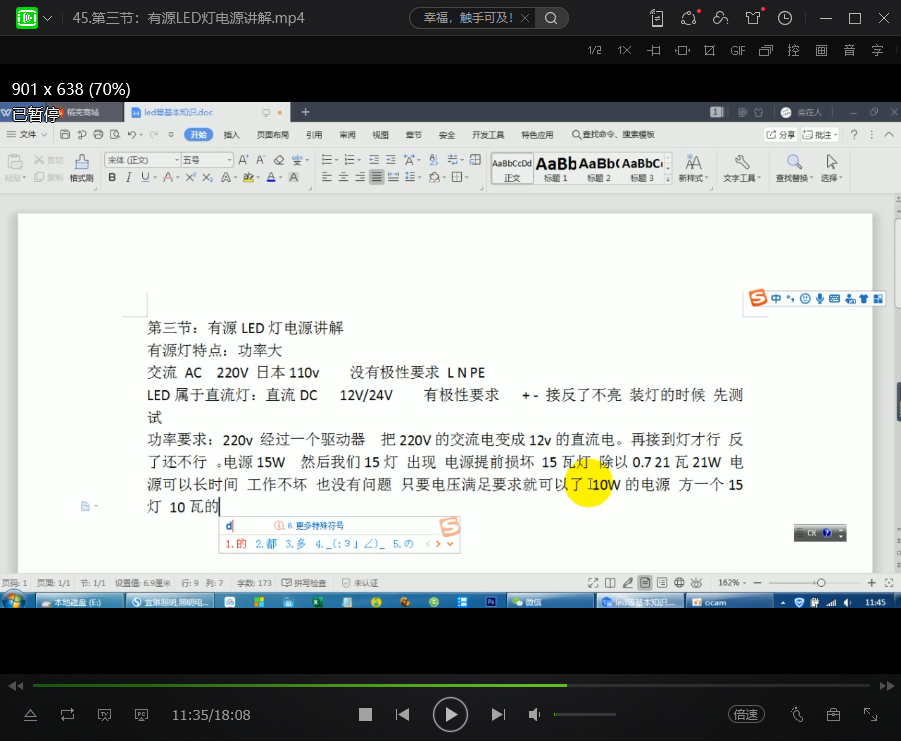Toggle the loop playback mode icon
Viewport: 901px width, 741px height.
pos(67,714)
